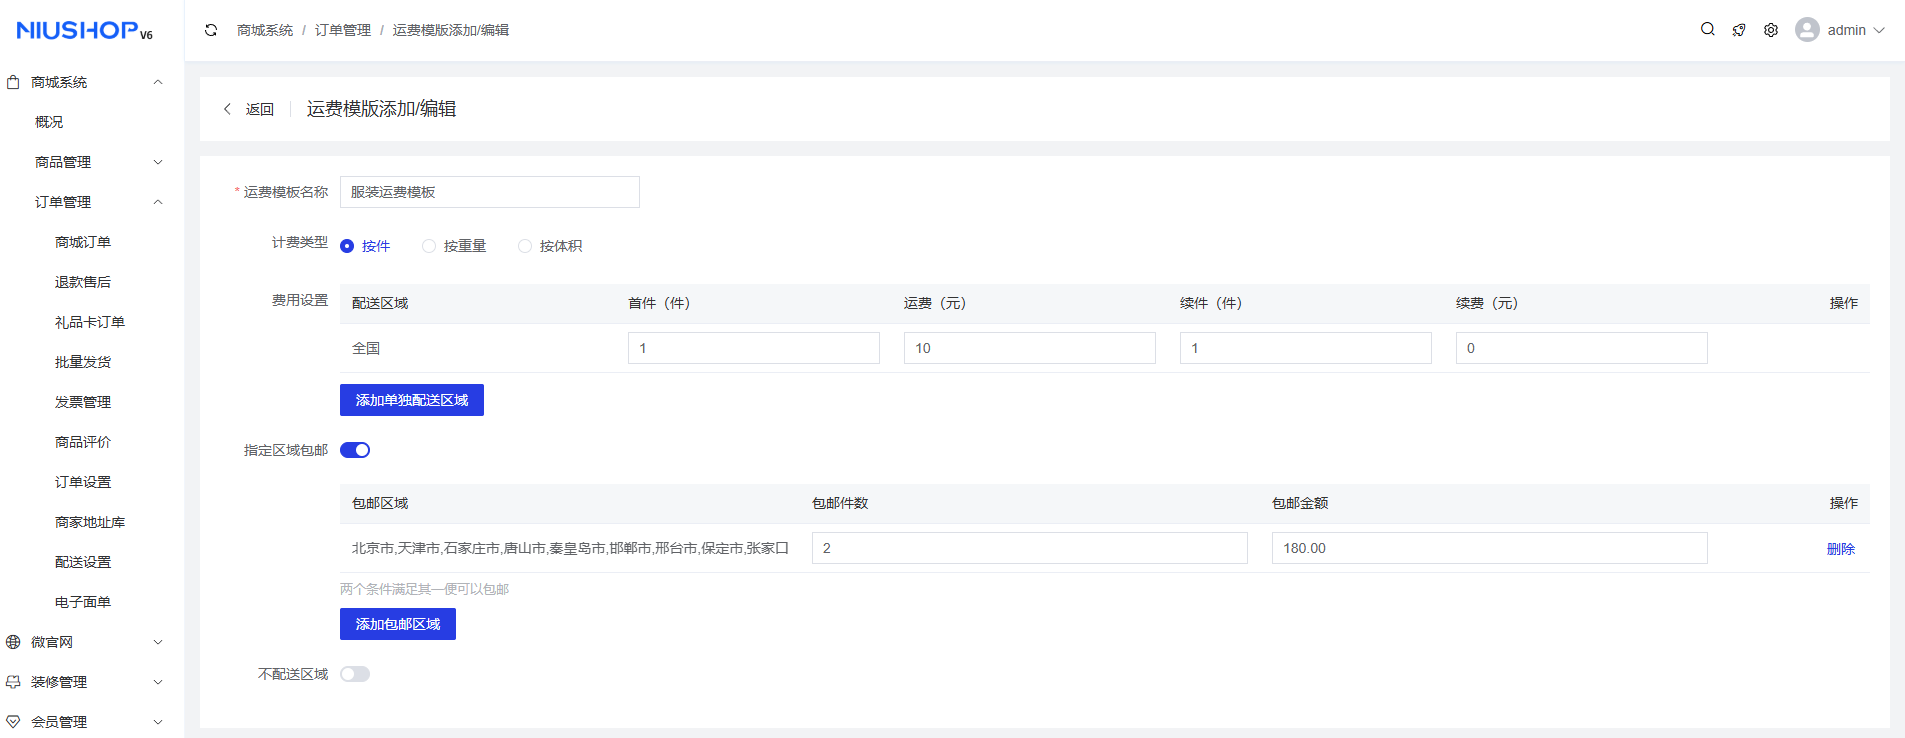Open the search icon in header
1905x738 pixels.
[x=1708, y=30]
